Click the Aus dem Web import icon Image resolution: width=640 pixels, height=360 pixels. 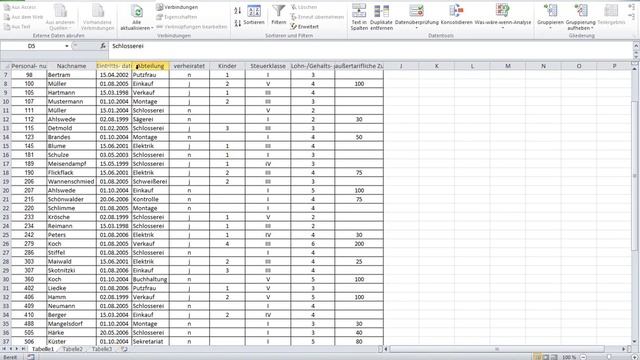coord(7,17)
